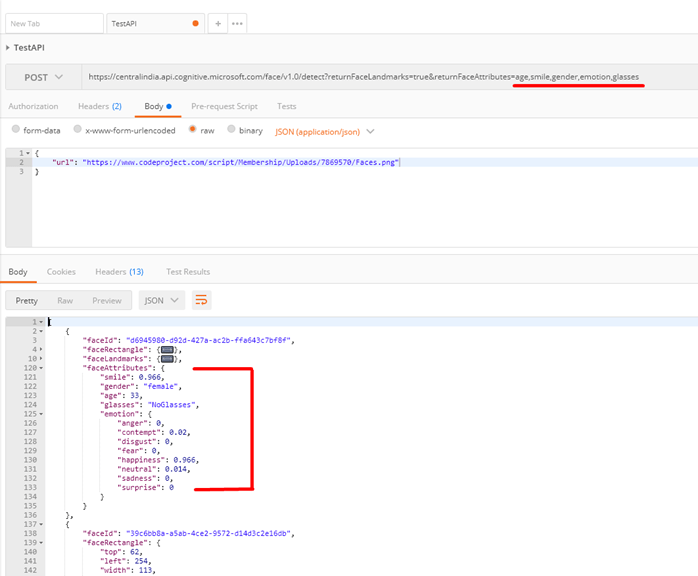Click the unsaved orange dot on TestAPI tab

194,23
